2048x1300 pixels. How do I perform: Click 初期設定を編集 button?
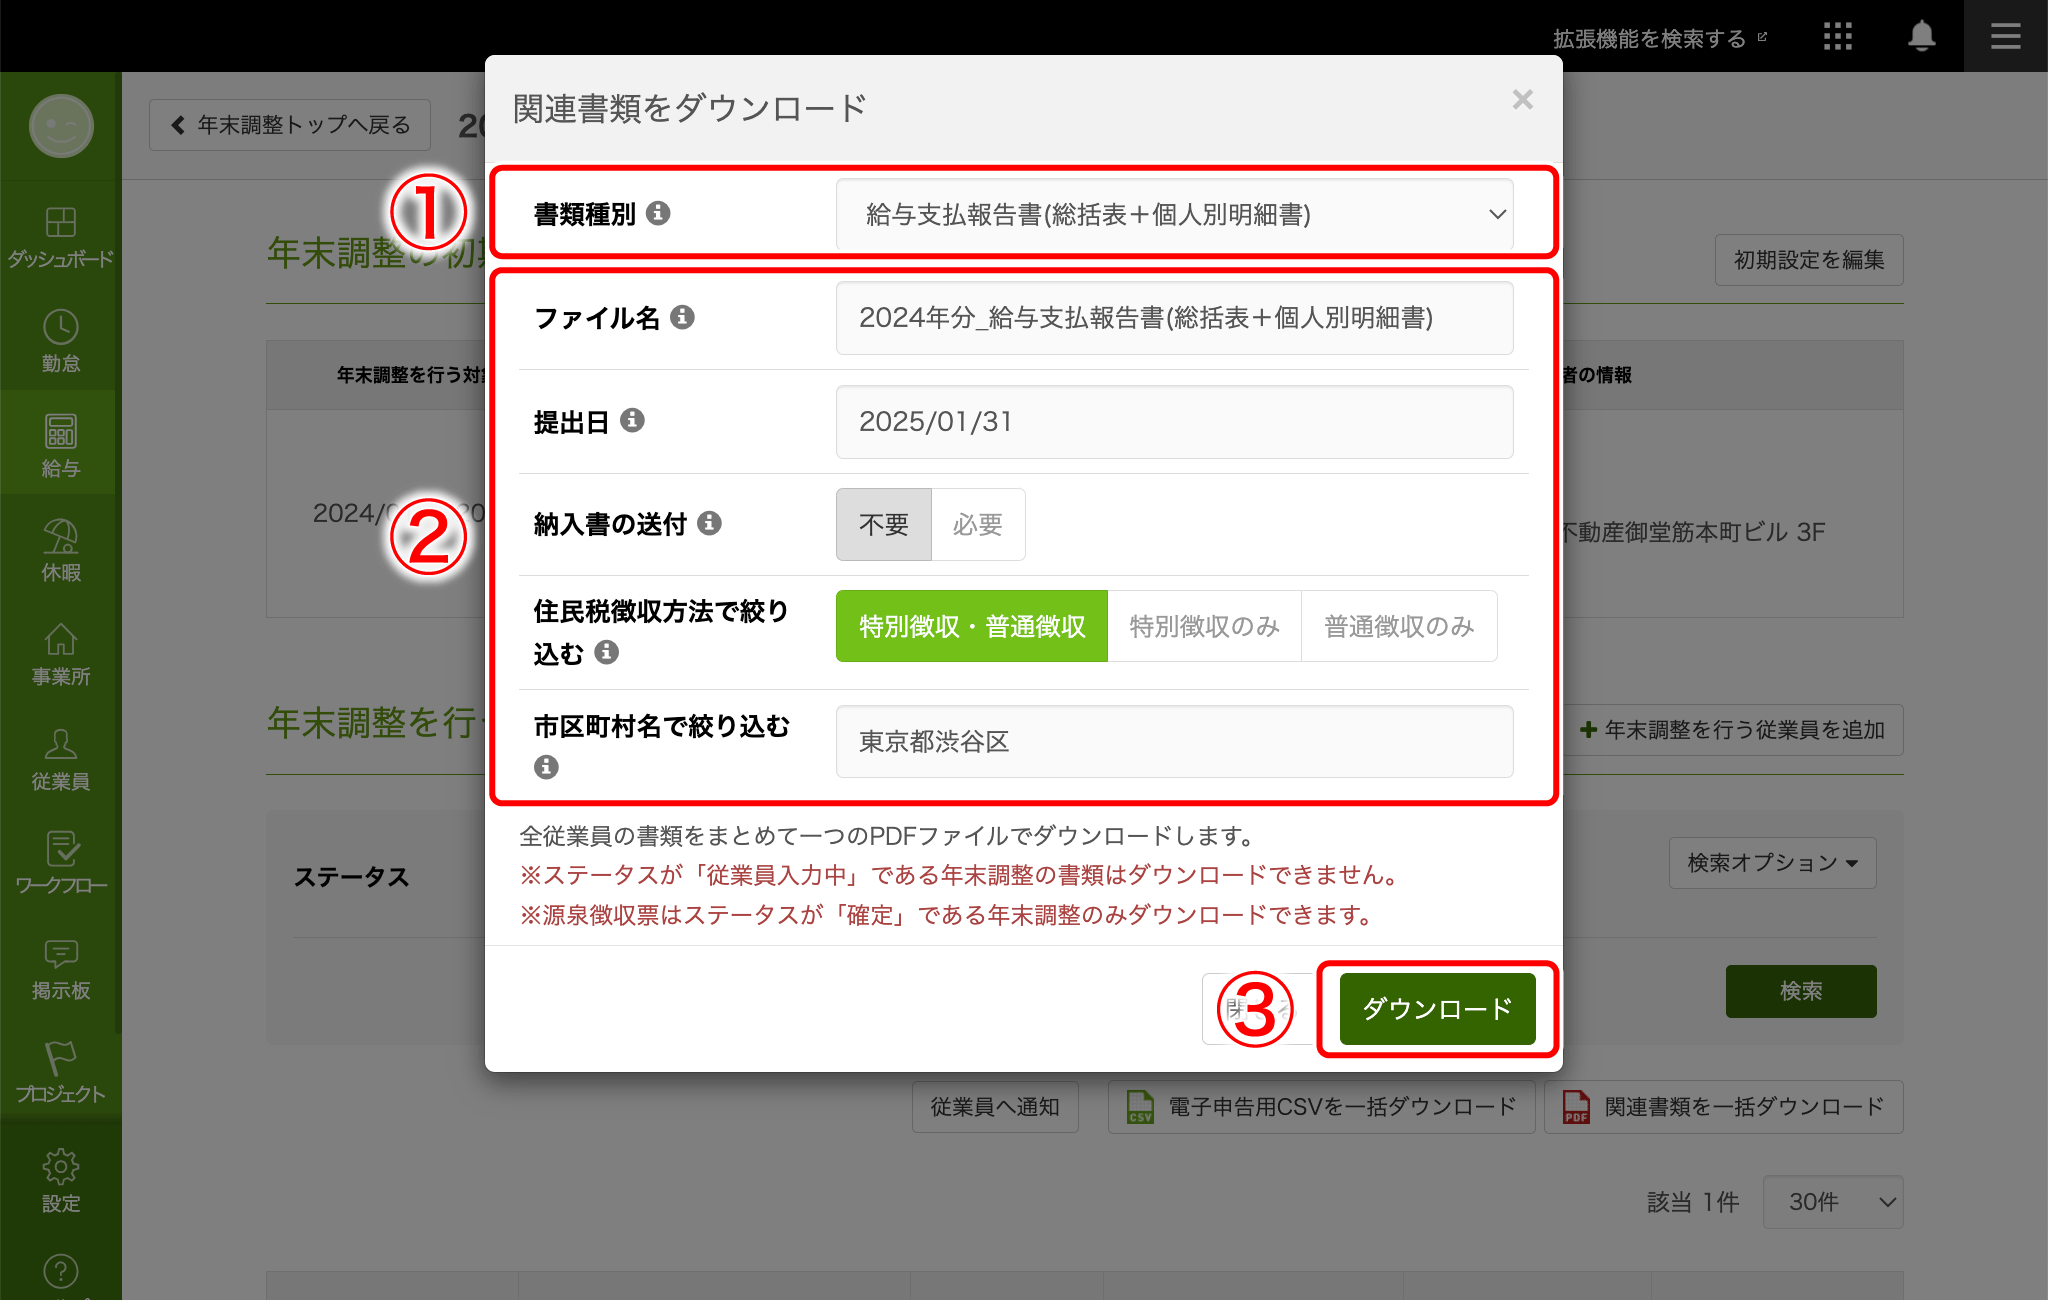[1809, 260]
